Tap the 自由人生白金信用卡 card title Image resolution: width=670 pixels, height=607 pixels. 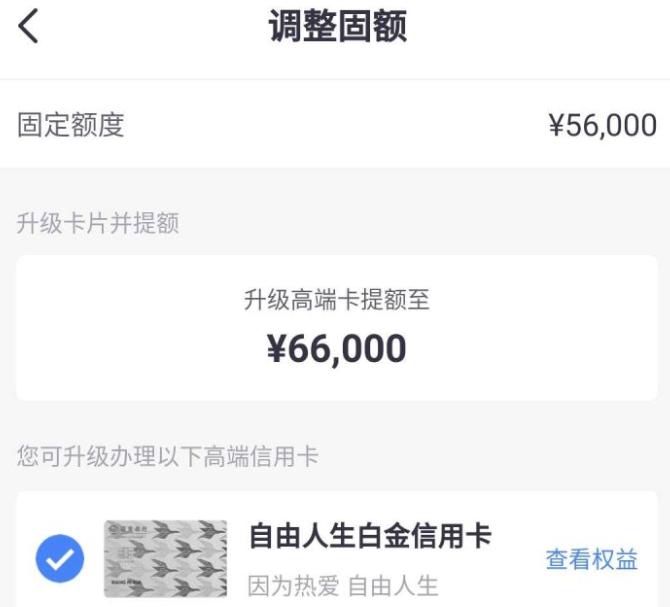click(x=370, y=536)
